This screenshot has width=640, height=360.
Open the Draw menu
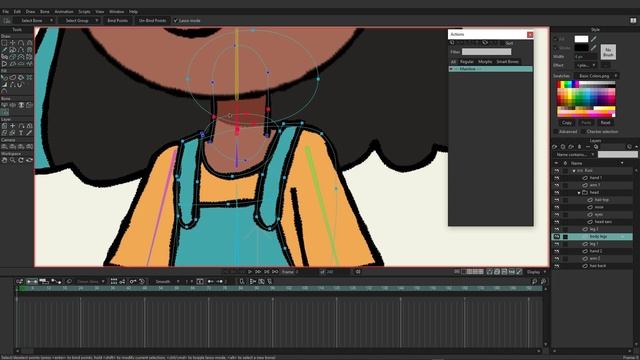tap(31, 12)
